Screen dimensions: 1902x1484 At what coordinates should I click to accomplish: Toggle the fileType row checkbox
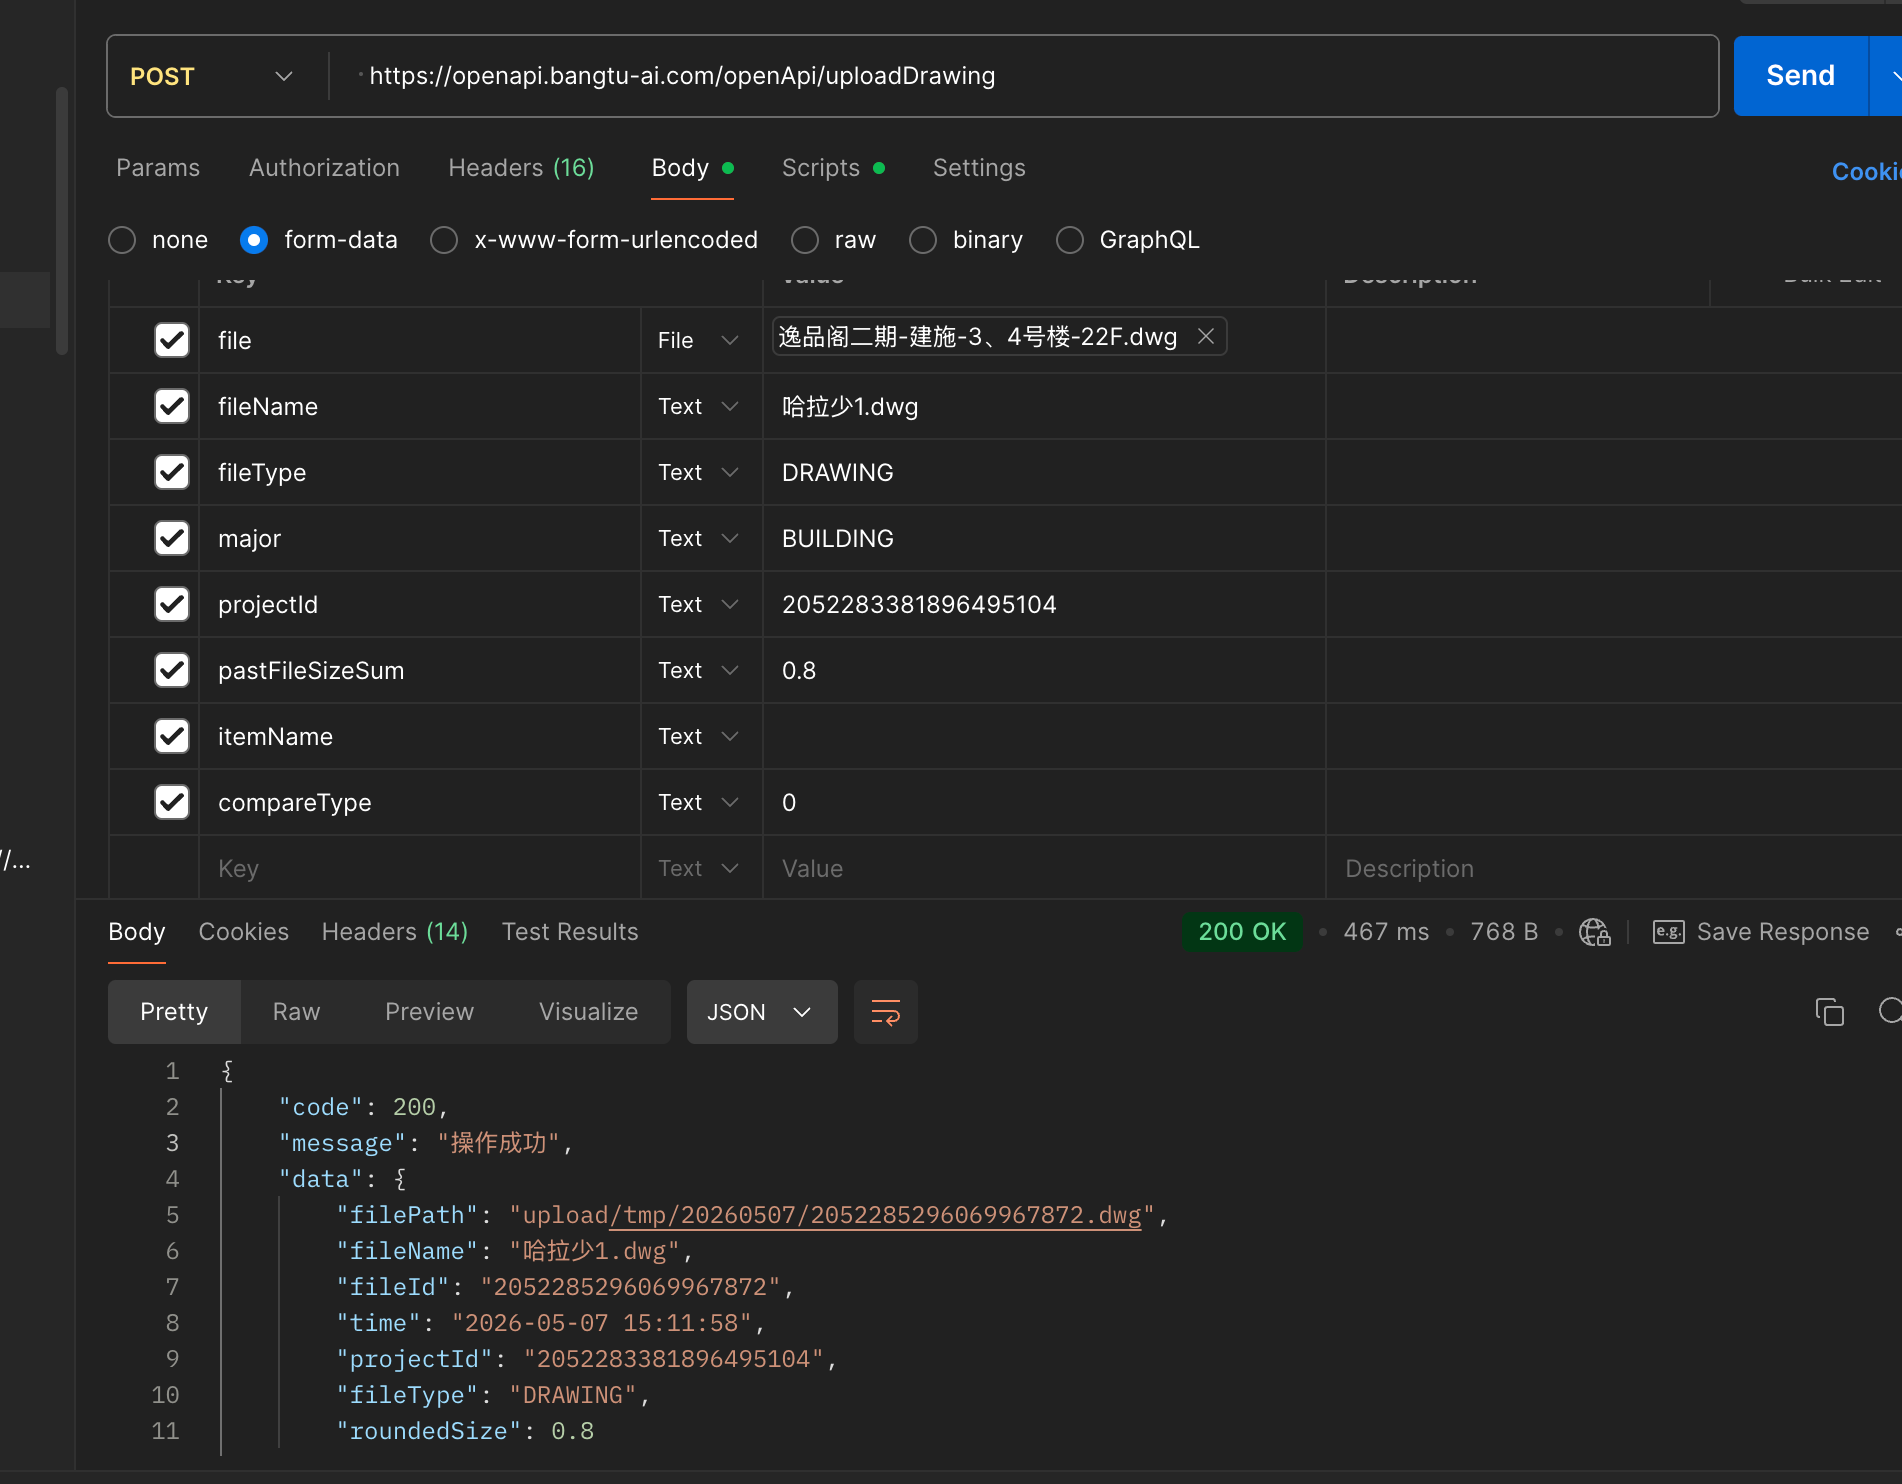pyautogui.click(x=172, y=472)
